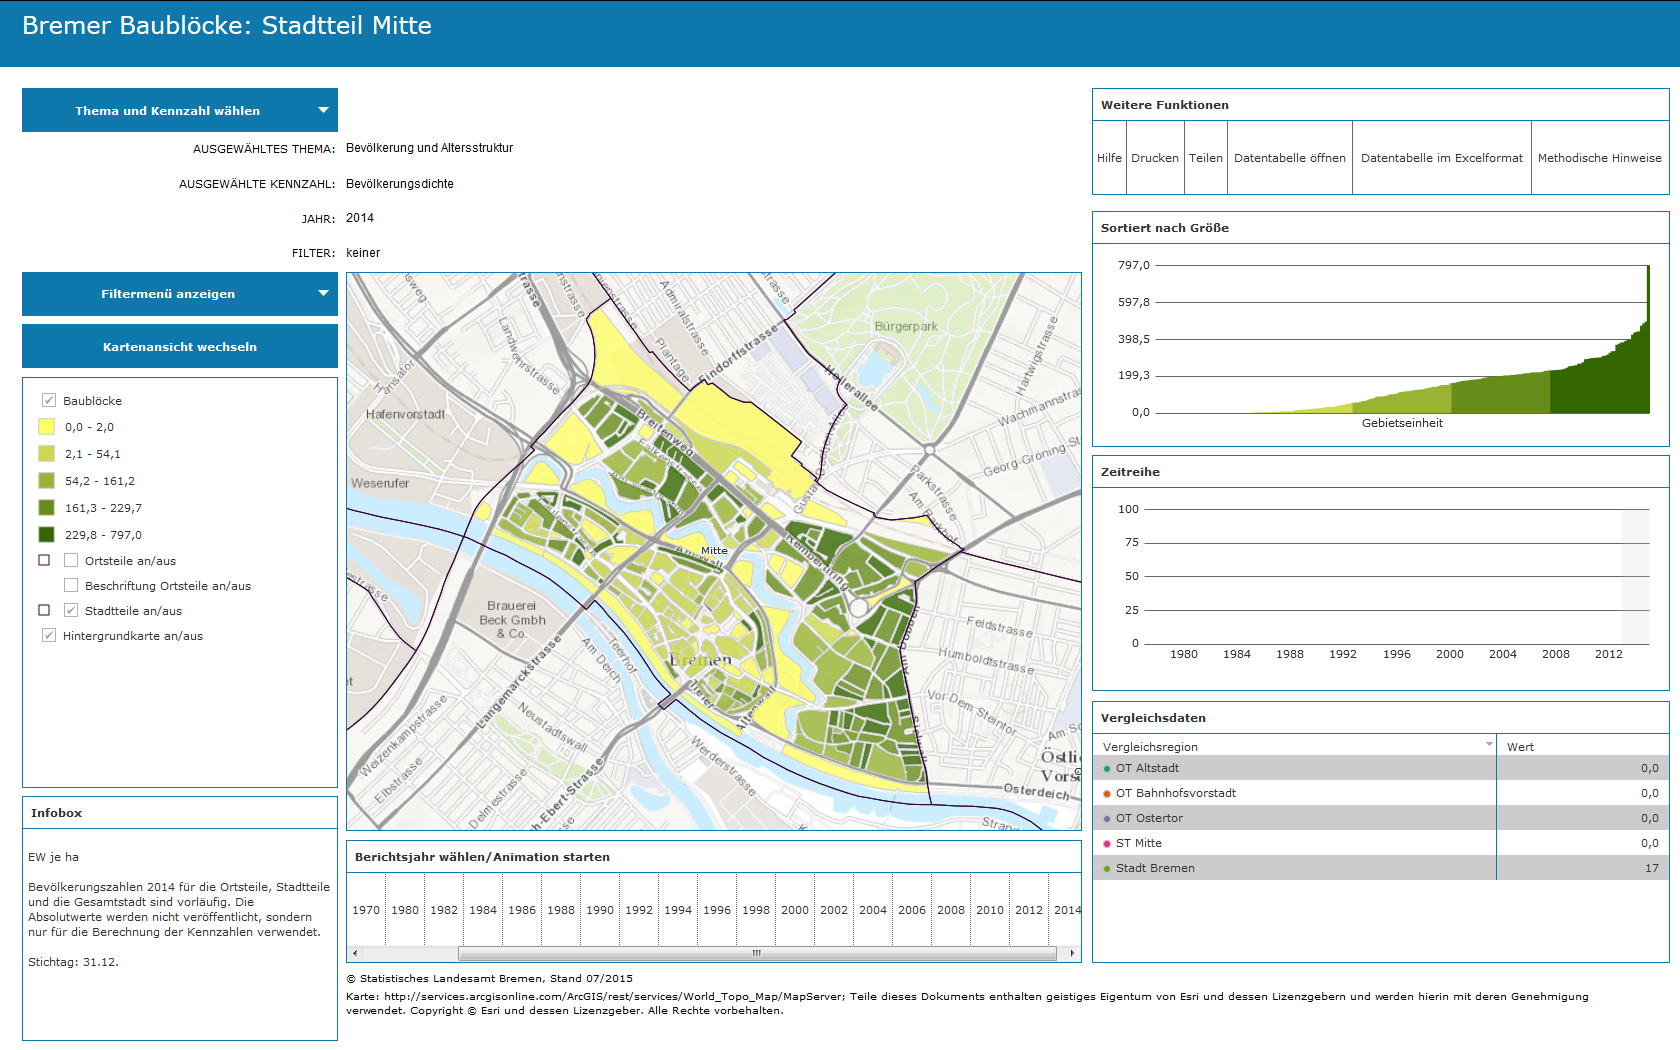Enable the Ortsteile an/aus checkbox
The height and width of the screenshot is (1050, 1680).
[x=71, y=560]
